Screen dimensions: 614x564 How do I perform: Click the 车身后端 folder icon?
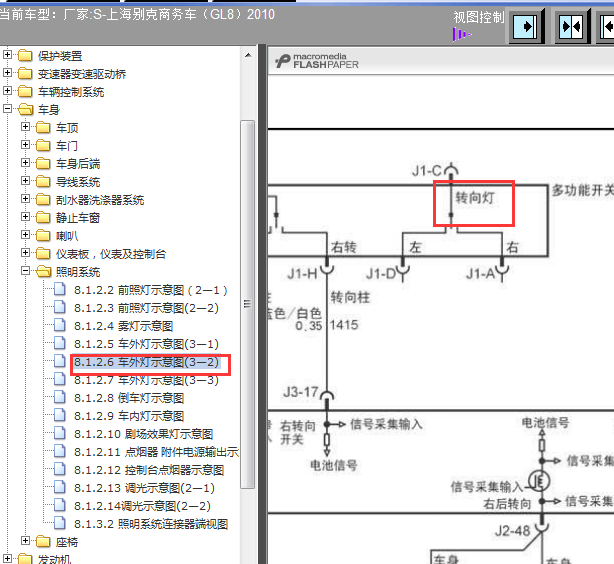43,164
